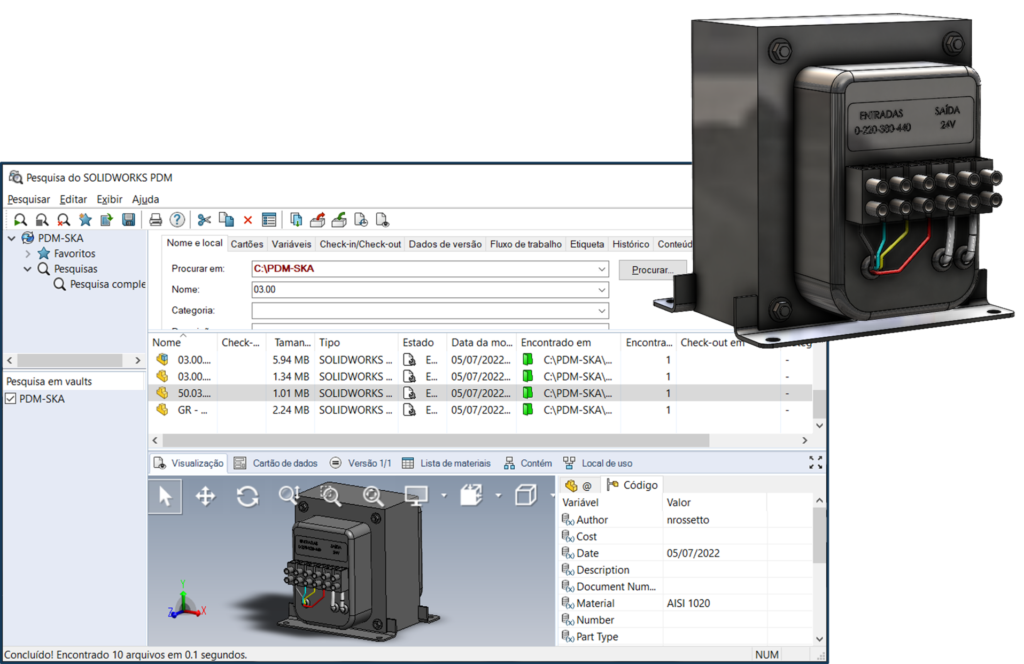Click the print icon in toolbar

coord(156,219)
